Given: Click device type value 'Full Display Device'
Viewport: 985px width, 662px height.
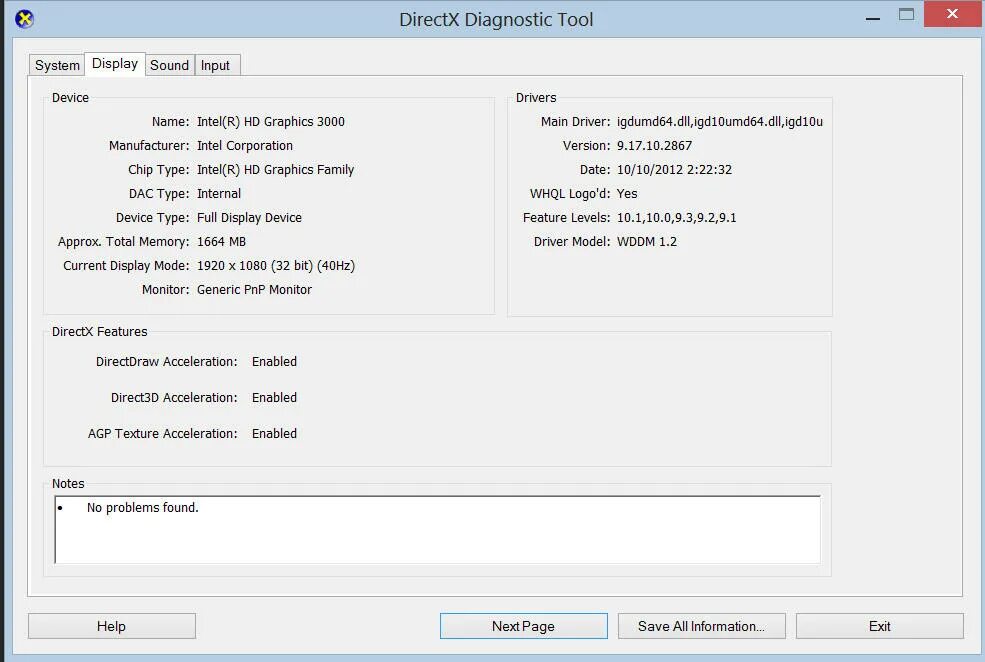Looking at the screenshot, I should pos(249,218).
